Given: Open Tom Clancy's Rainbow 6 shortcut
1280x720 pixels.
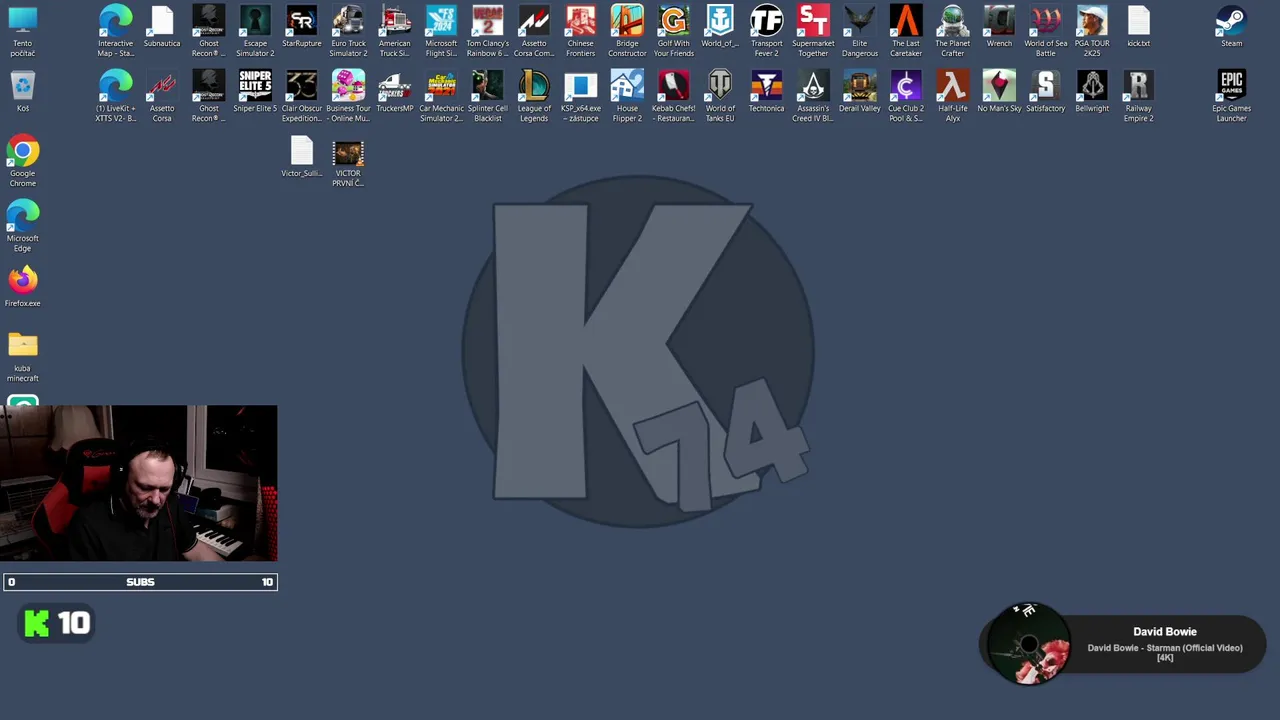Looking at the screenshot, I should point(487,31).
